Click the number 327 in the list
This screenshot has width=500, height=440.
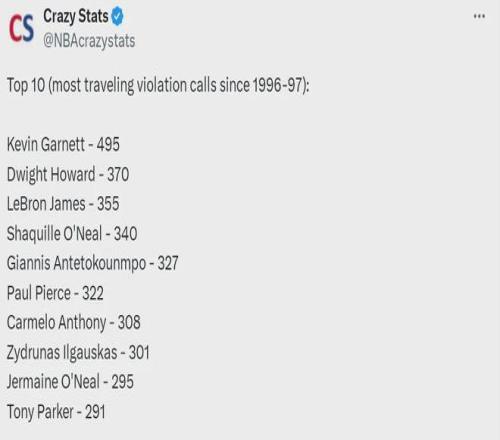coord(168,263)
